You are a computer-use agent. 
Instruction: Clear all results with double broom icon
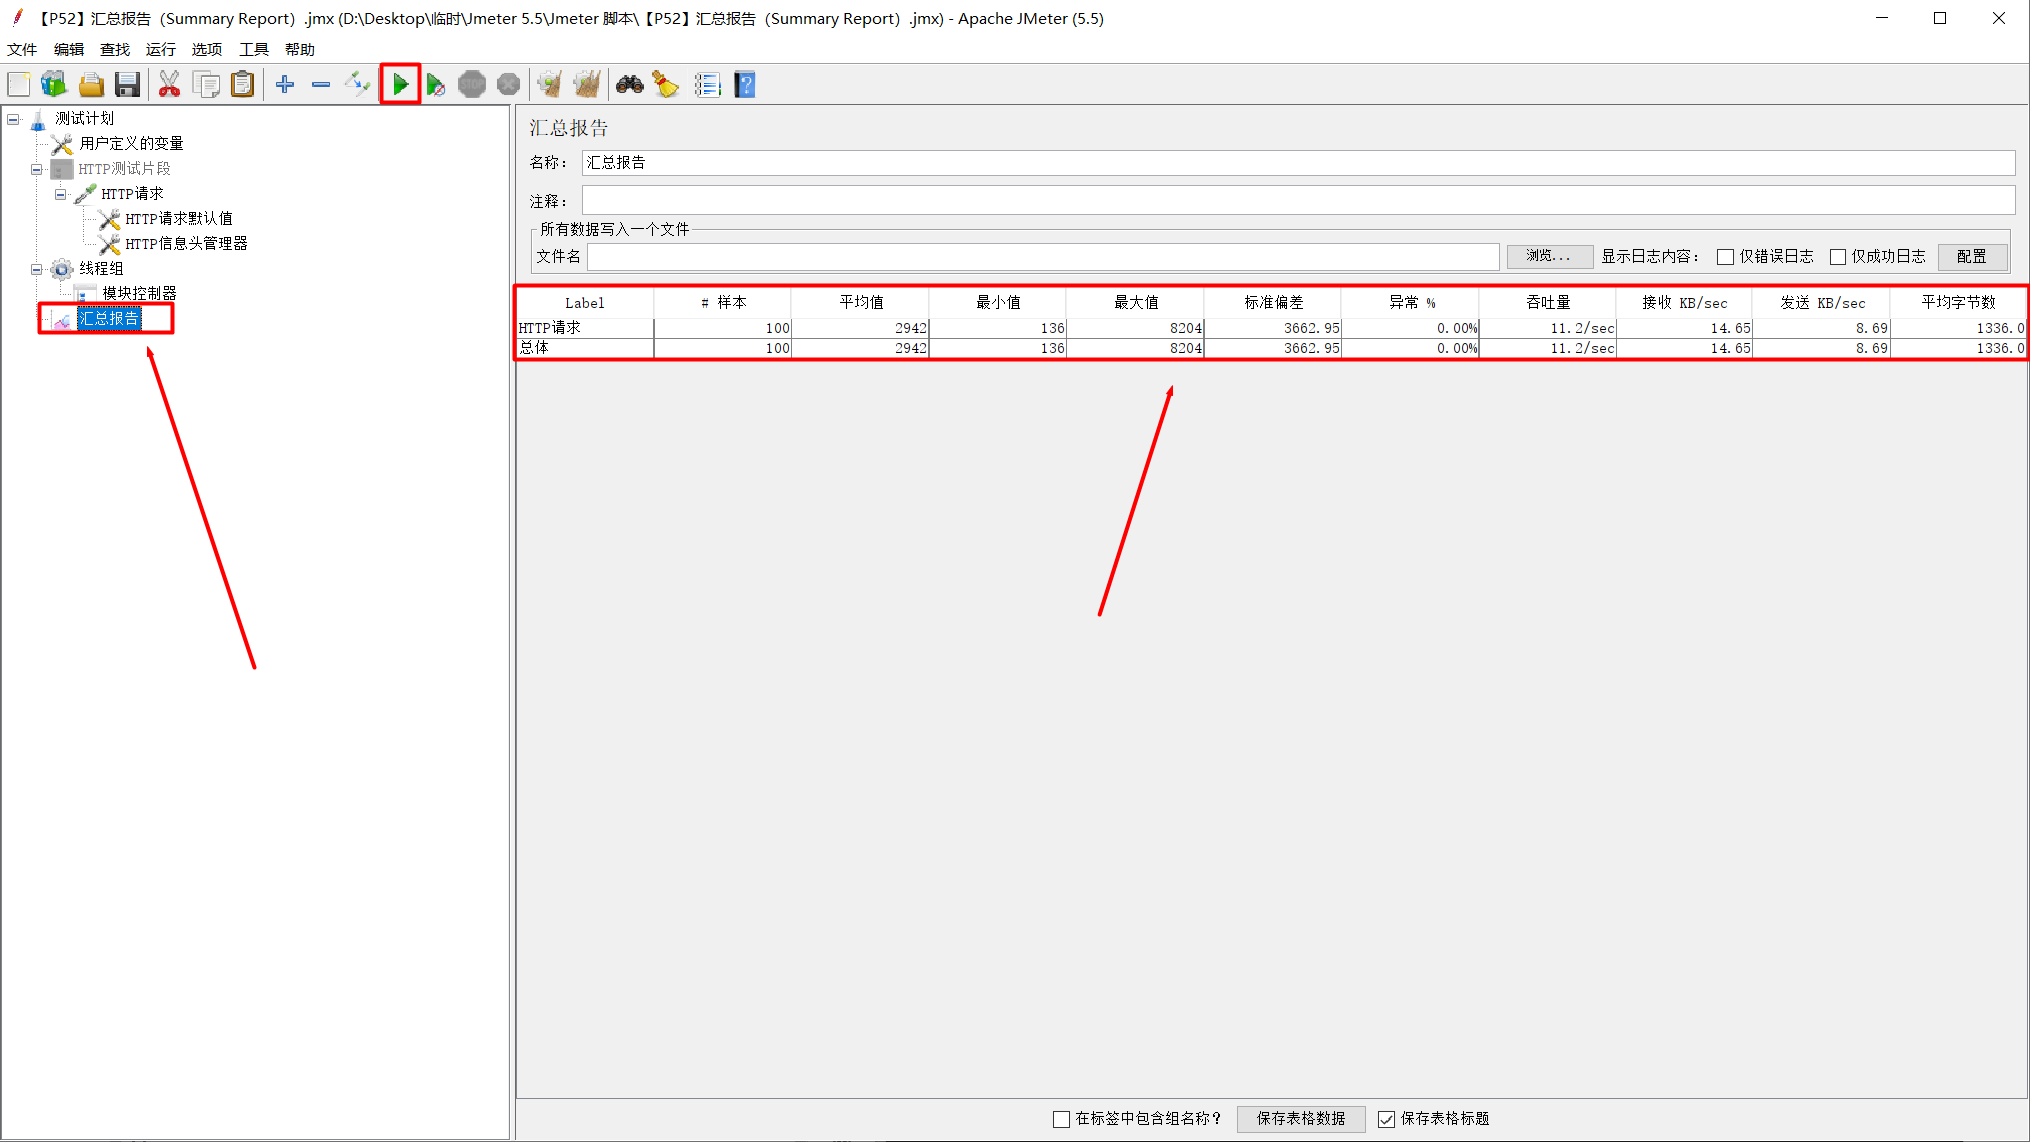point(587,85)
